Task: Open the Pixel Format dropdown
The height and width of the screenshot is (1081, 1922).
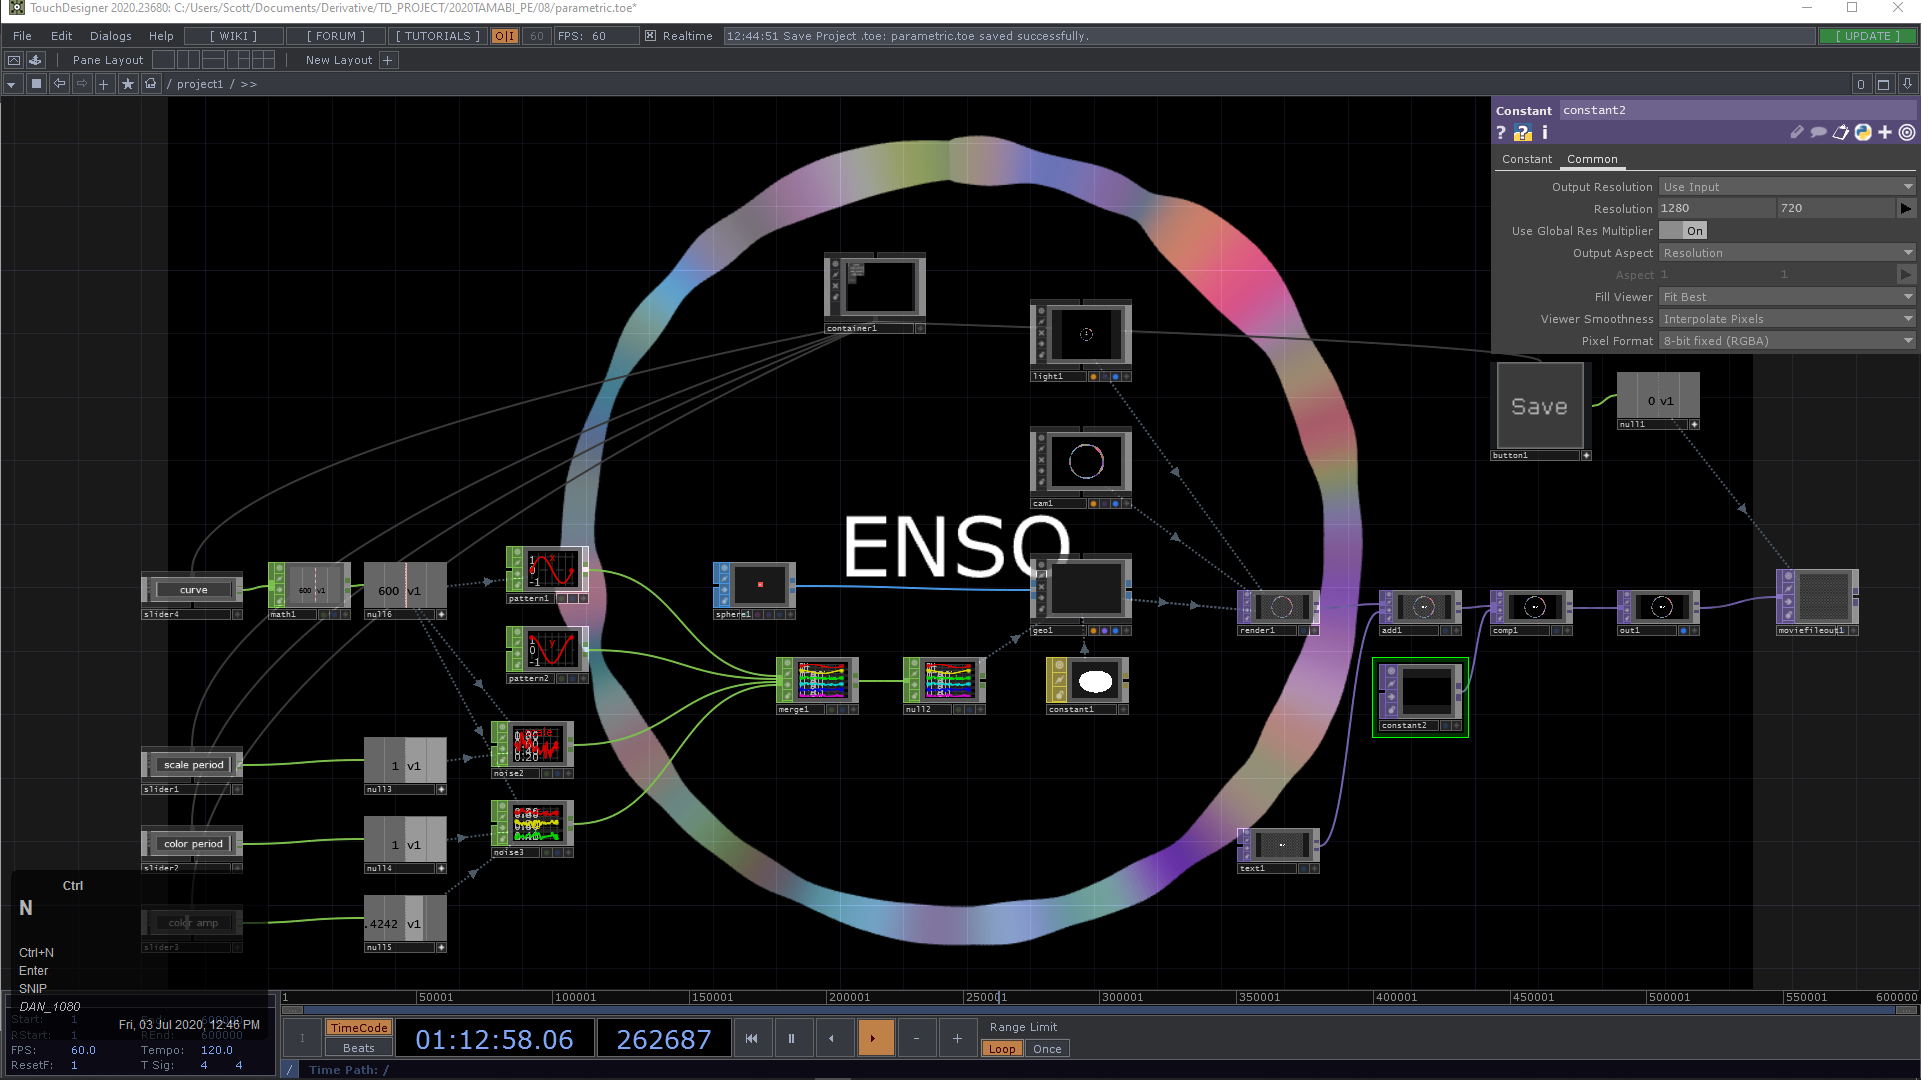Action: (1786, 341)
